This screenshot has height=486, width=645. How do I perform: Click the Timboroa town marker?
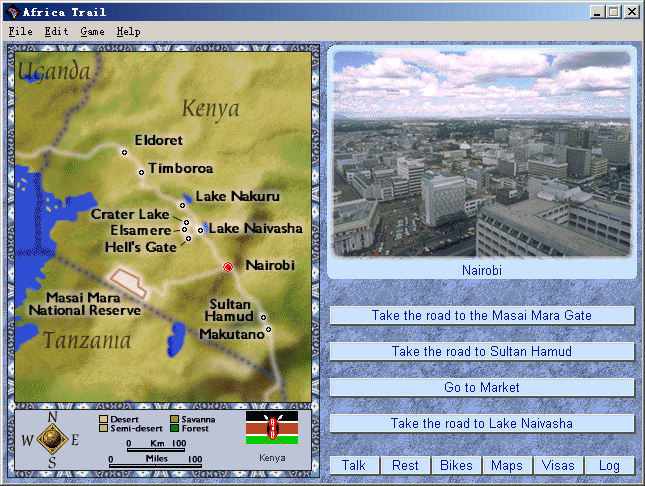tap(141, 172)
